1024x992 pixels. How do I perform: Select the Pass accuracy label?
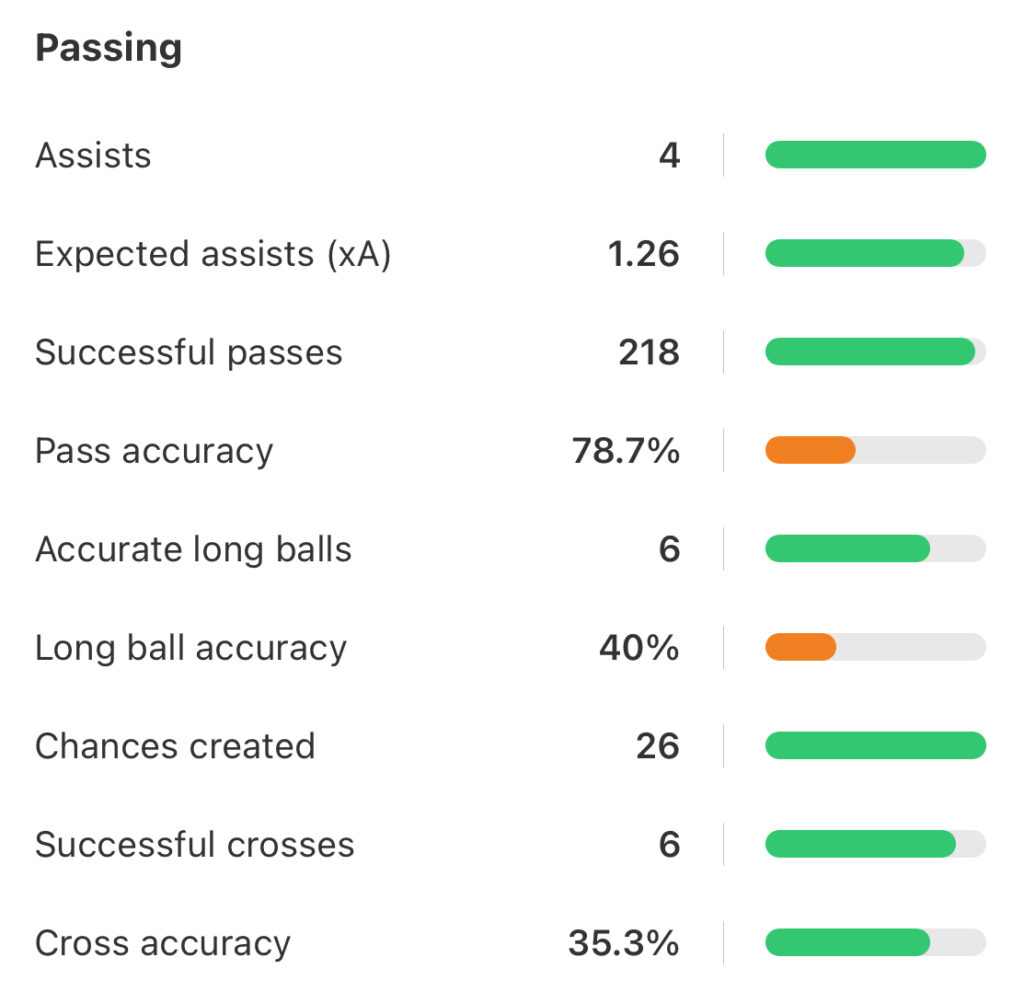pyautogui.click(x=154, y=451)
